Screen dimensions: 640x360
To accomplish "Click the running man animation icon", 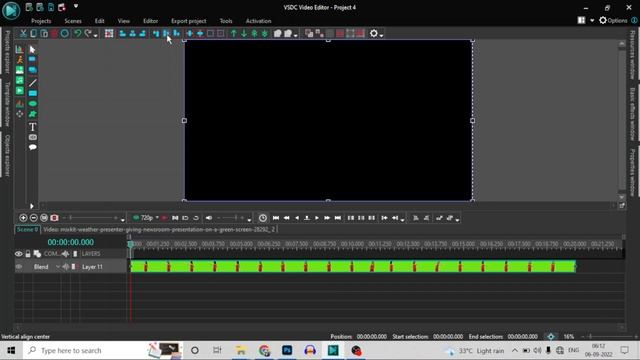I will coord(20,60).
